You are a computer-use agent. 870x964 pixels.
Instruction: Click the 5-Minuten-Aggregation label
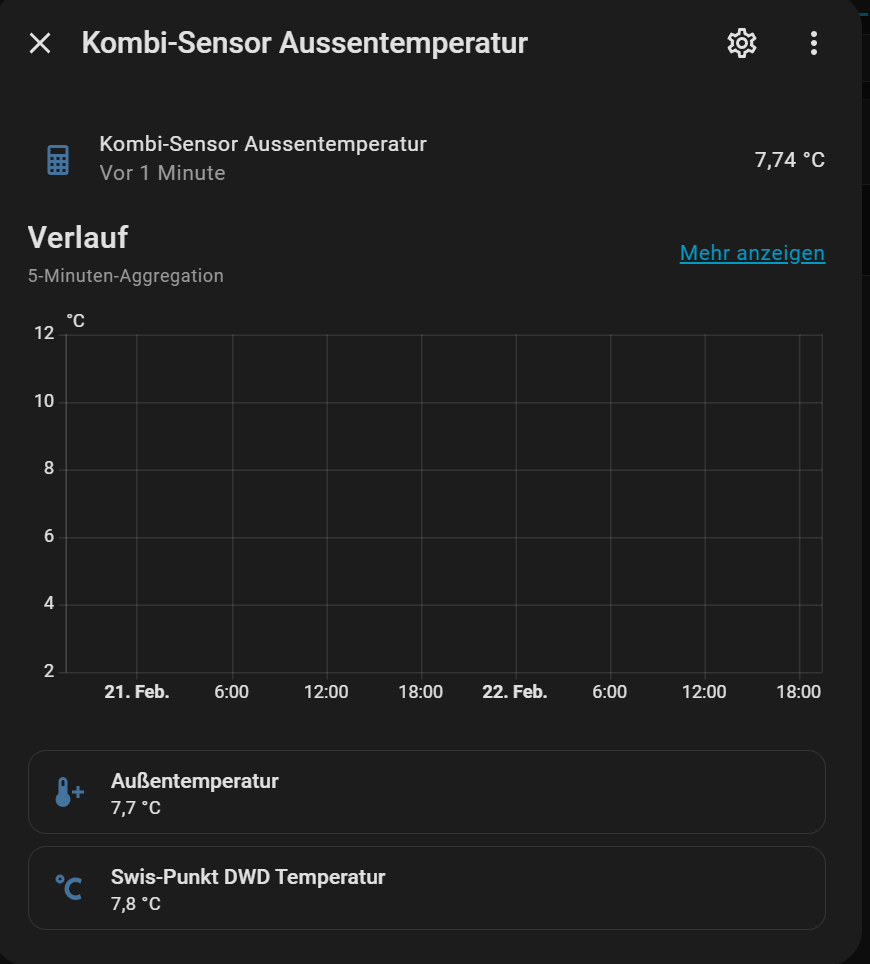[x=126, y=276]
